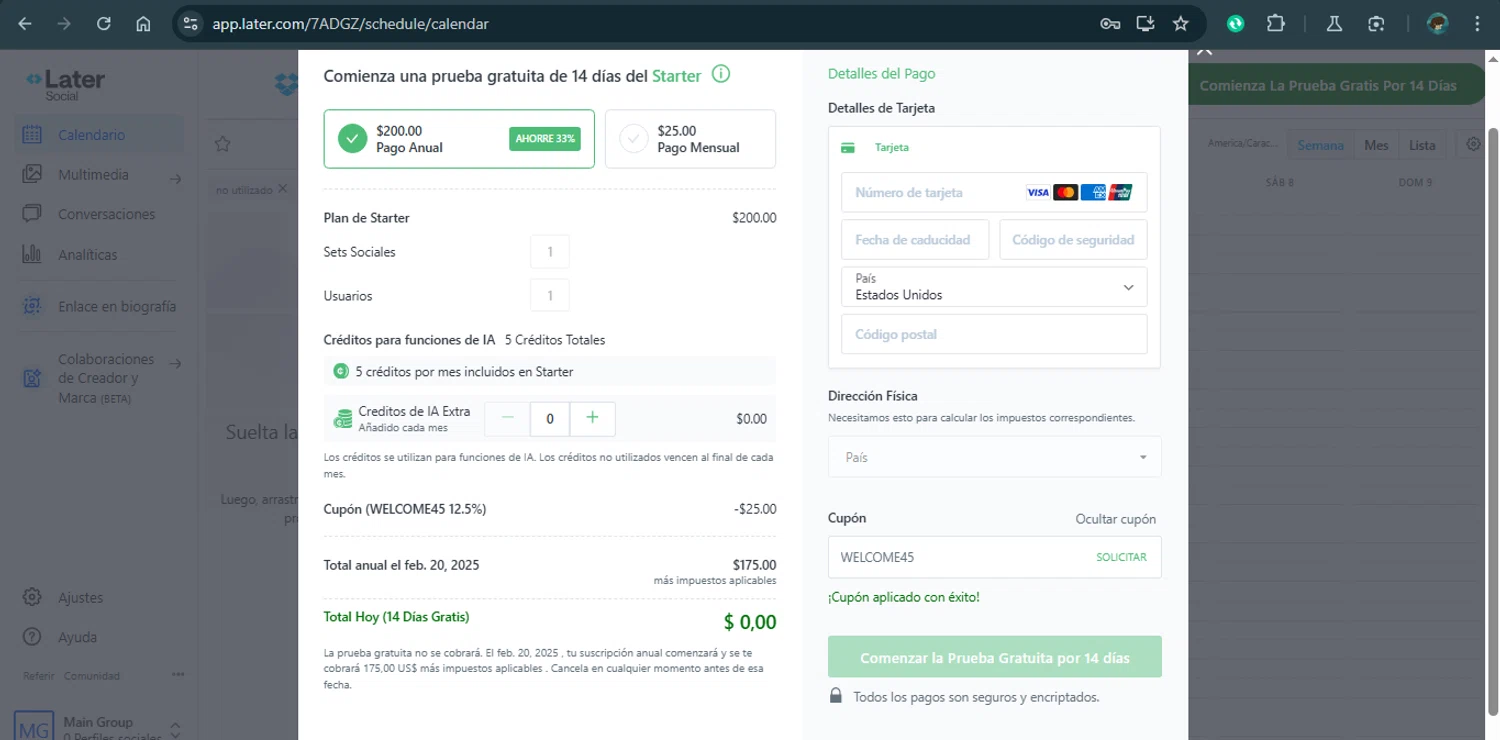
Task: Open the browser profile avatar
Action: [x=1437, y=23]
